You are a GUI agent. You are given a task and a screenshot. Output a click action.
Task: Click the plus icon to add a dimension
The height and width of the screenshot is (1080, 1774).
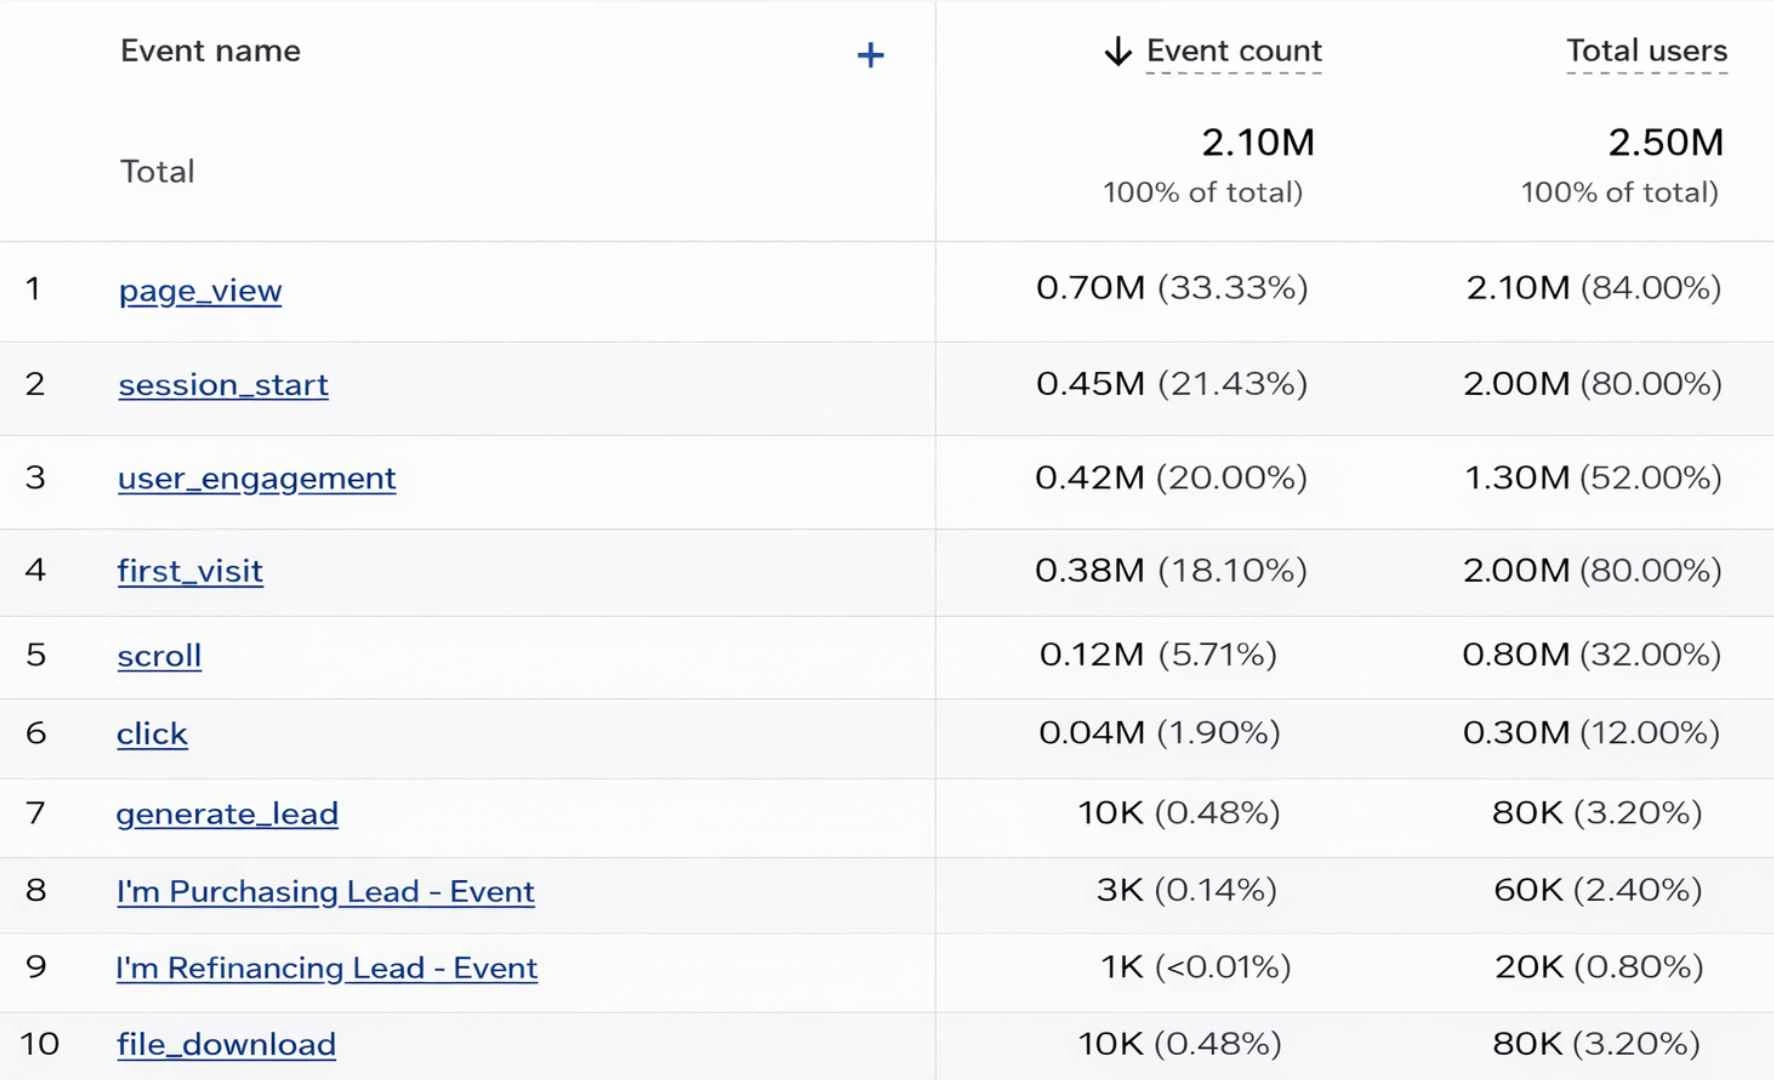click(x=870, y=55)
